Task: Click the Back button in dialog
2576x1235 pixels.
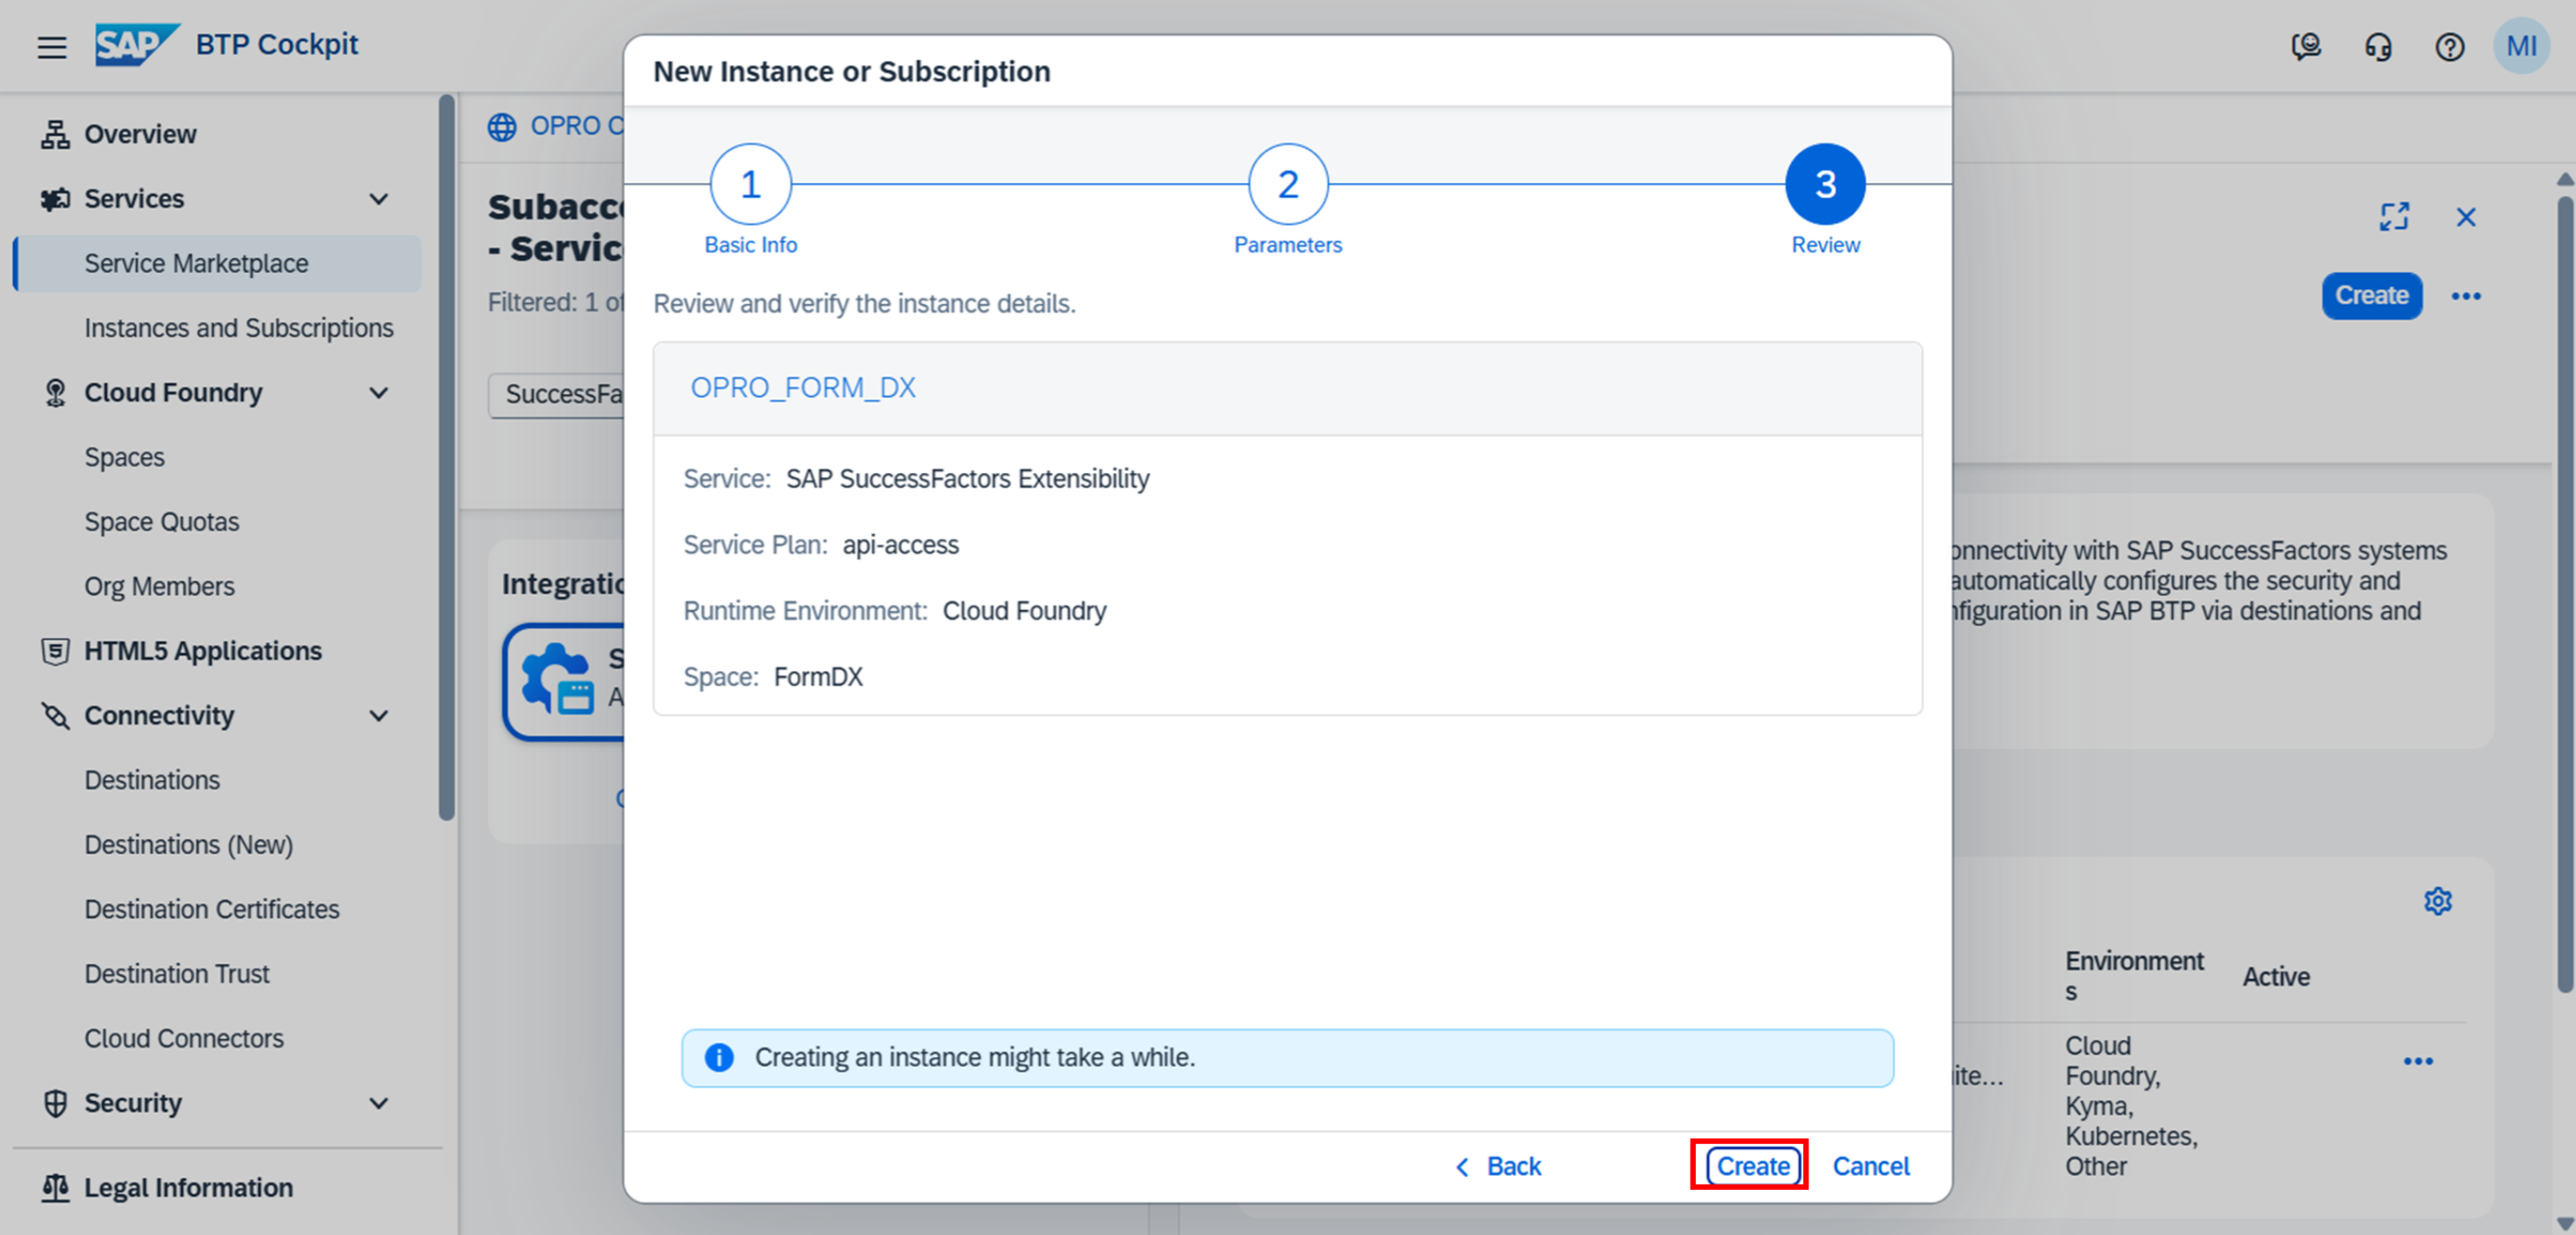Action: pyautogui.click(x=1498, y=1166)
